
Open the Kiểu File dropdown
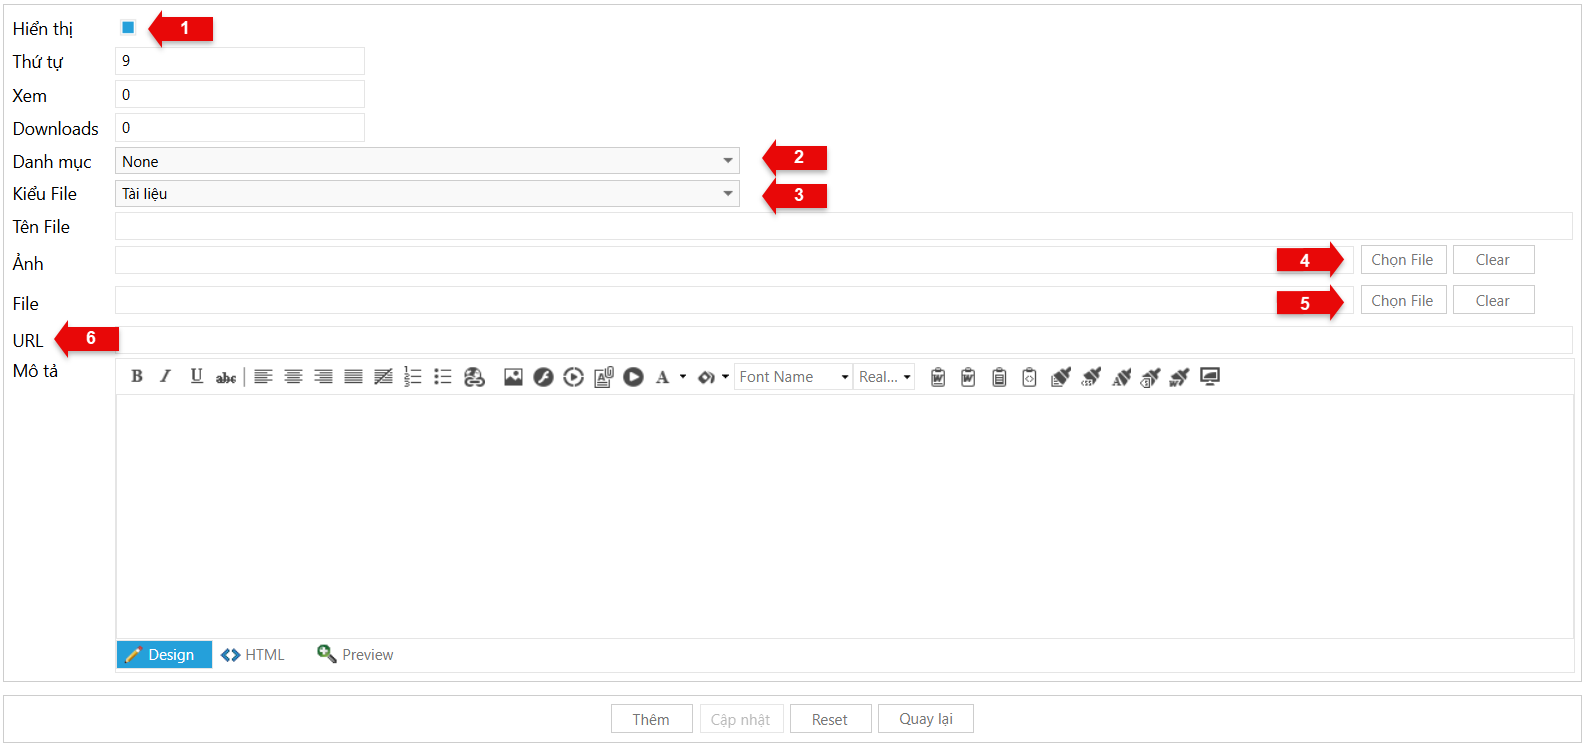(x=727, y=194)
